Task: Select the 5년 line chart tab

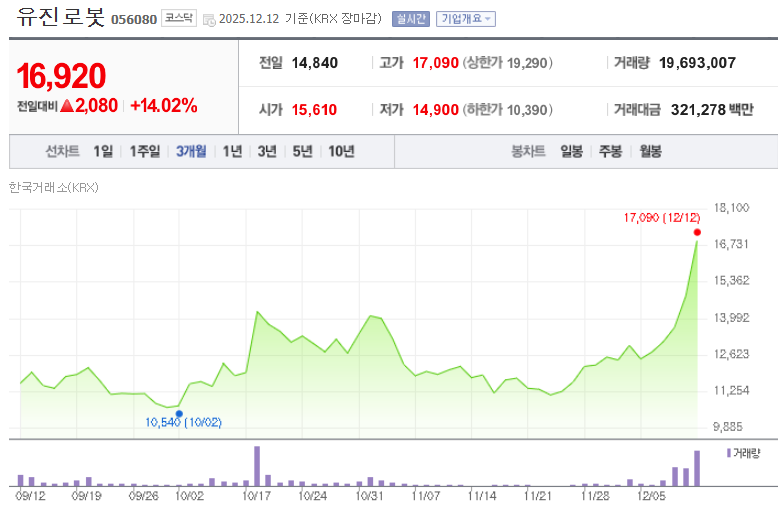Action: [x=303, y=151]
